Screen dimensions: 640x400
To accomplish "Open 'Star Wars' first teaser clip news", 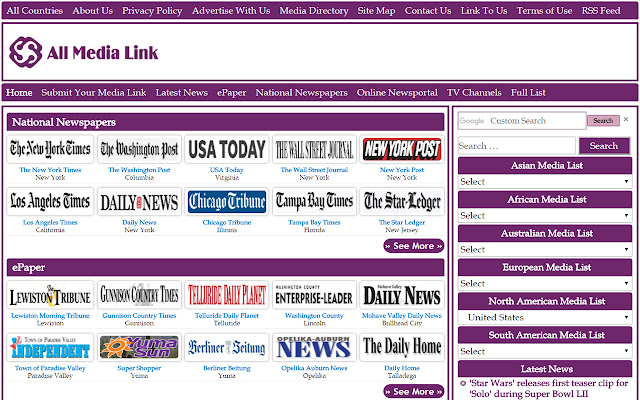I will pyautogui.click(x=549, y=388).
